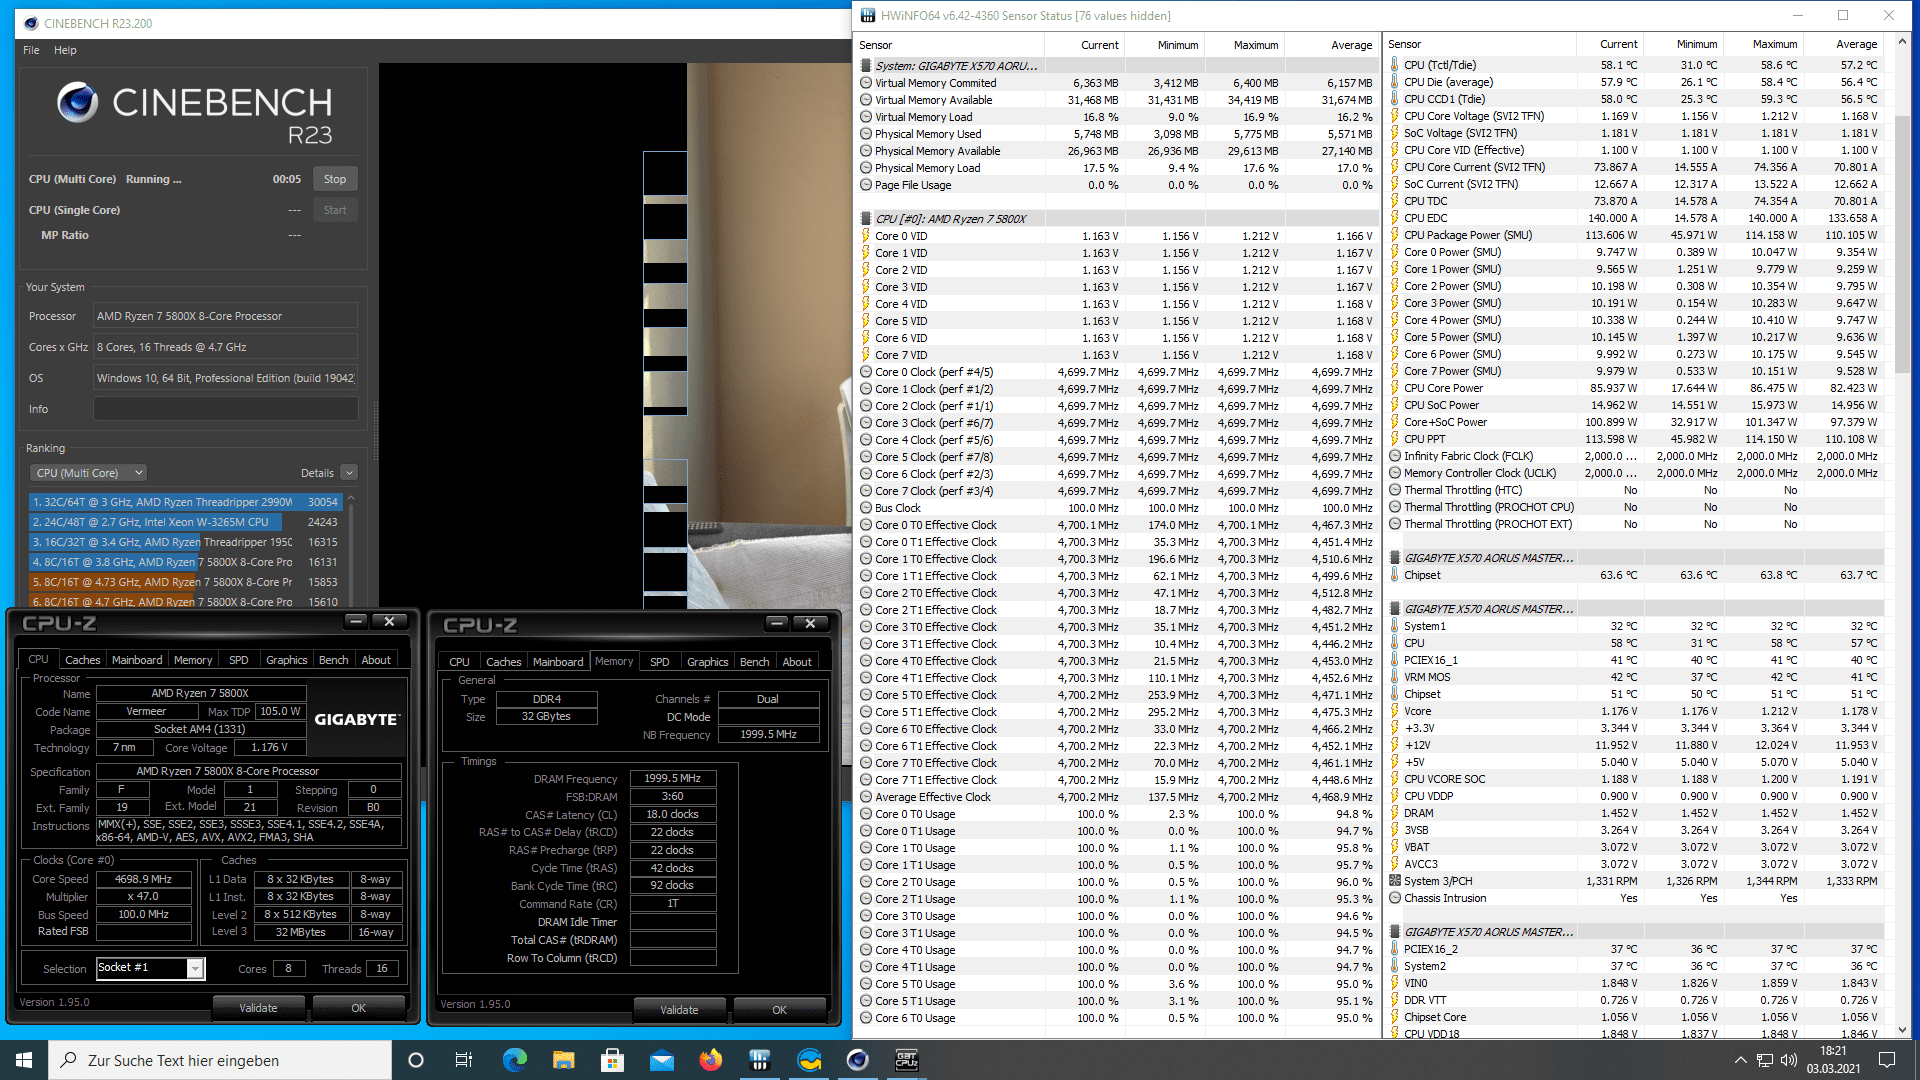
Task: Click the System GIGABYTE X570 section icon in HWiNFO
Action: [x=866, y=66]
